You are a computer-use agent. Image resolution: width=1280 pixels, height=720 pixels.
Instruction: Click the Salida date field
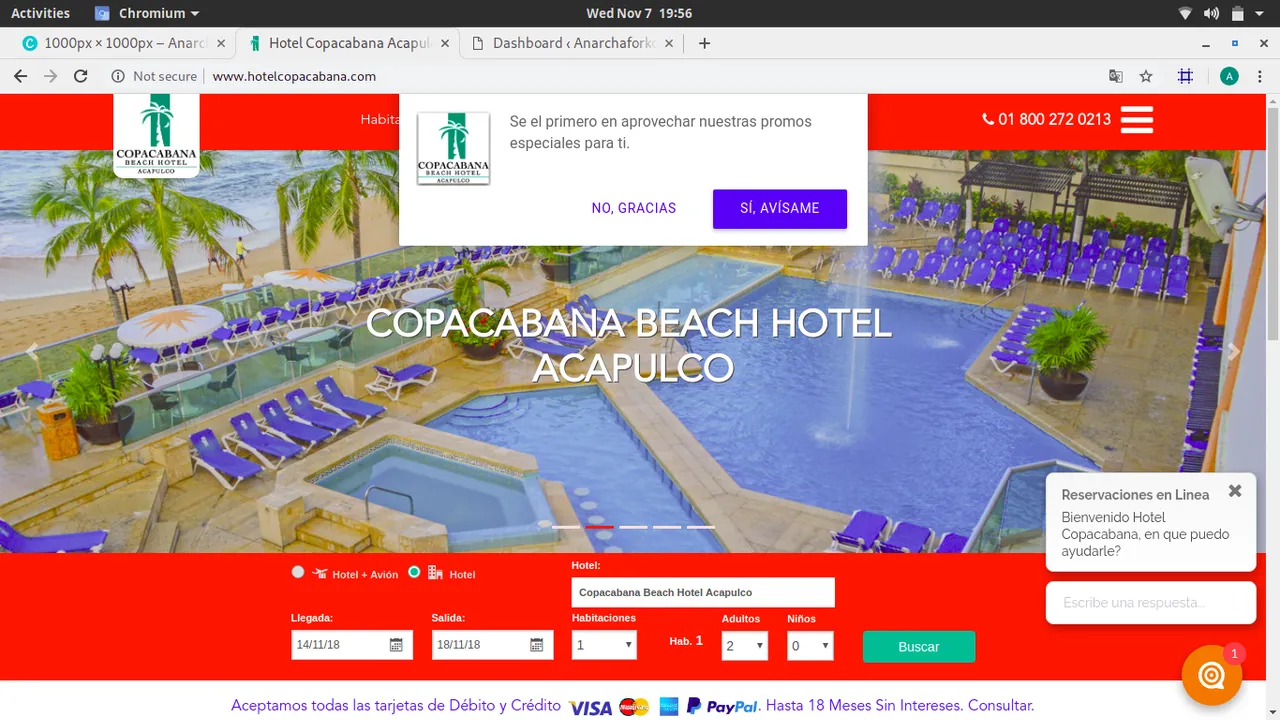(492, 645)
